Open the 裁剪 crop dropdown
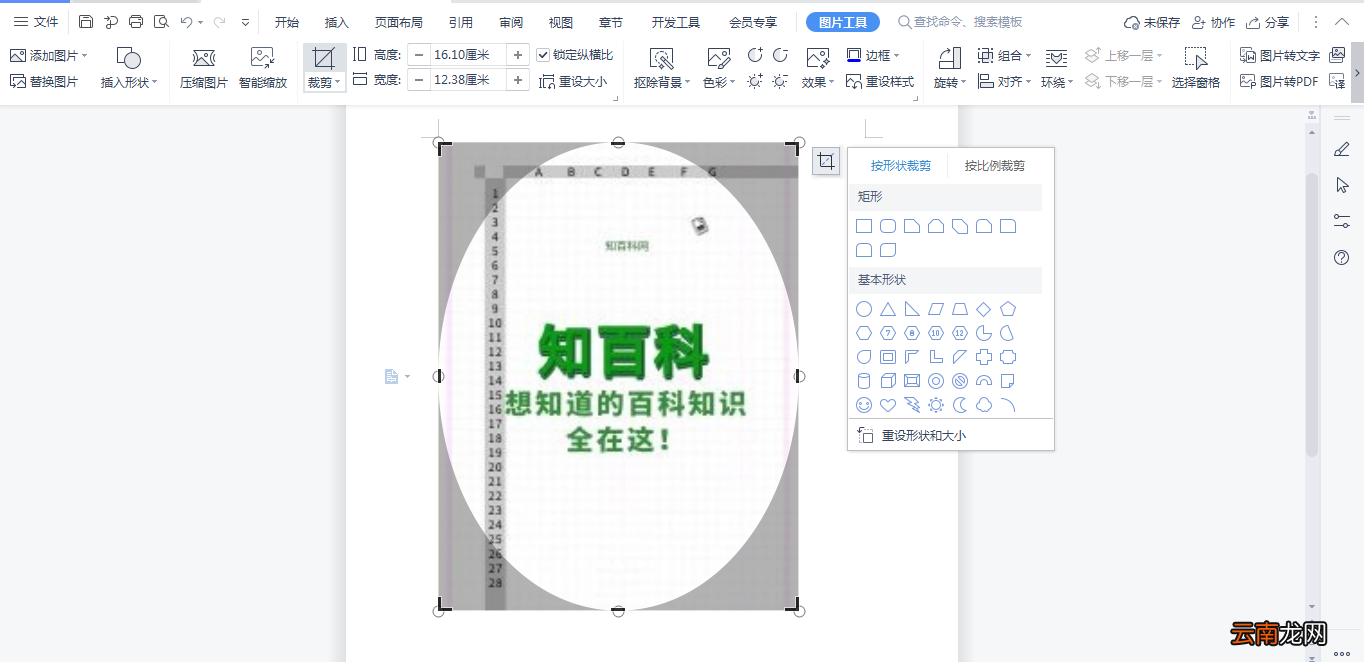 [325, 83]
